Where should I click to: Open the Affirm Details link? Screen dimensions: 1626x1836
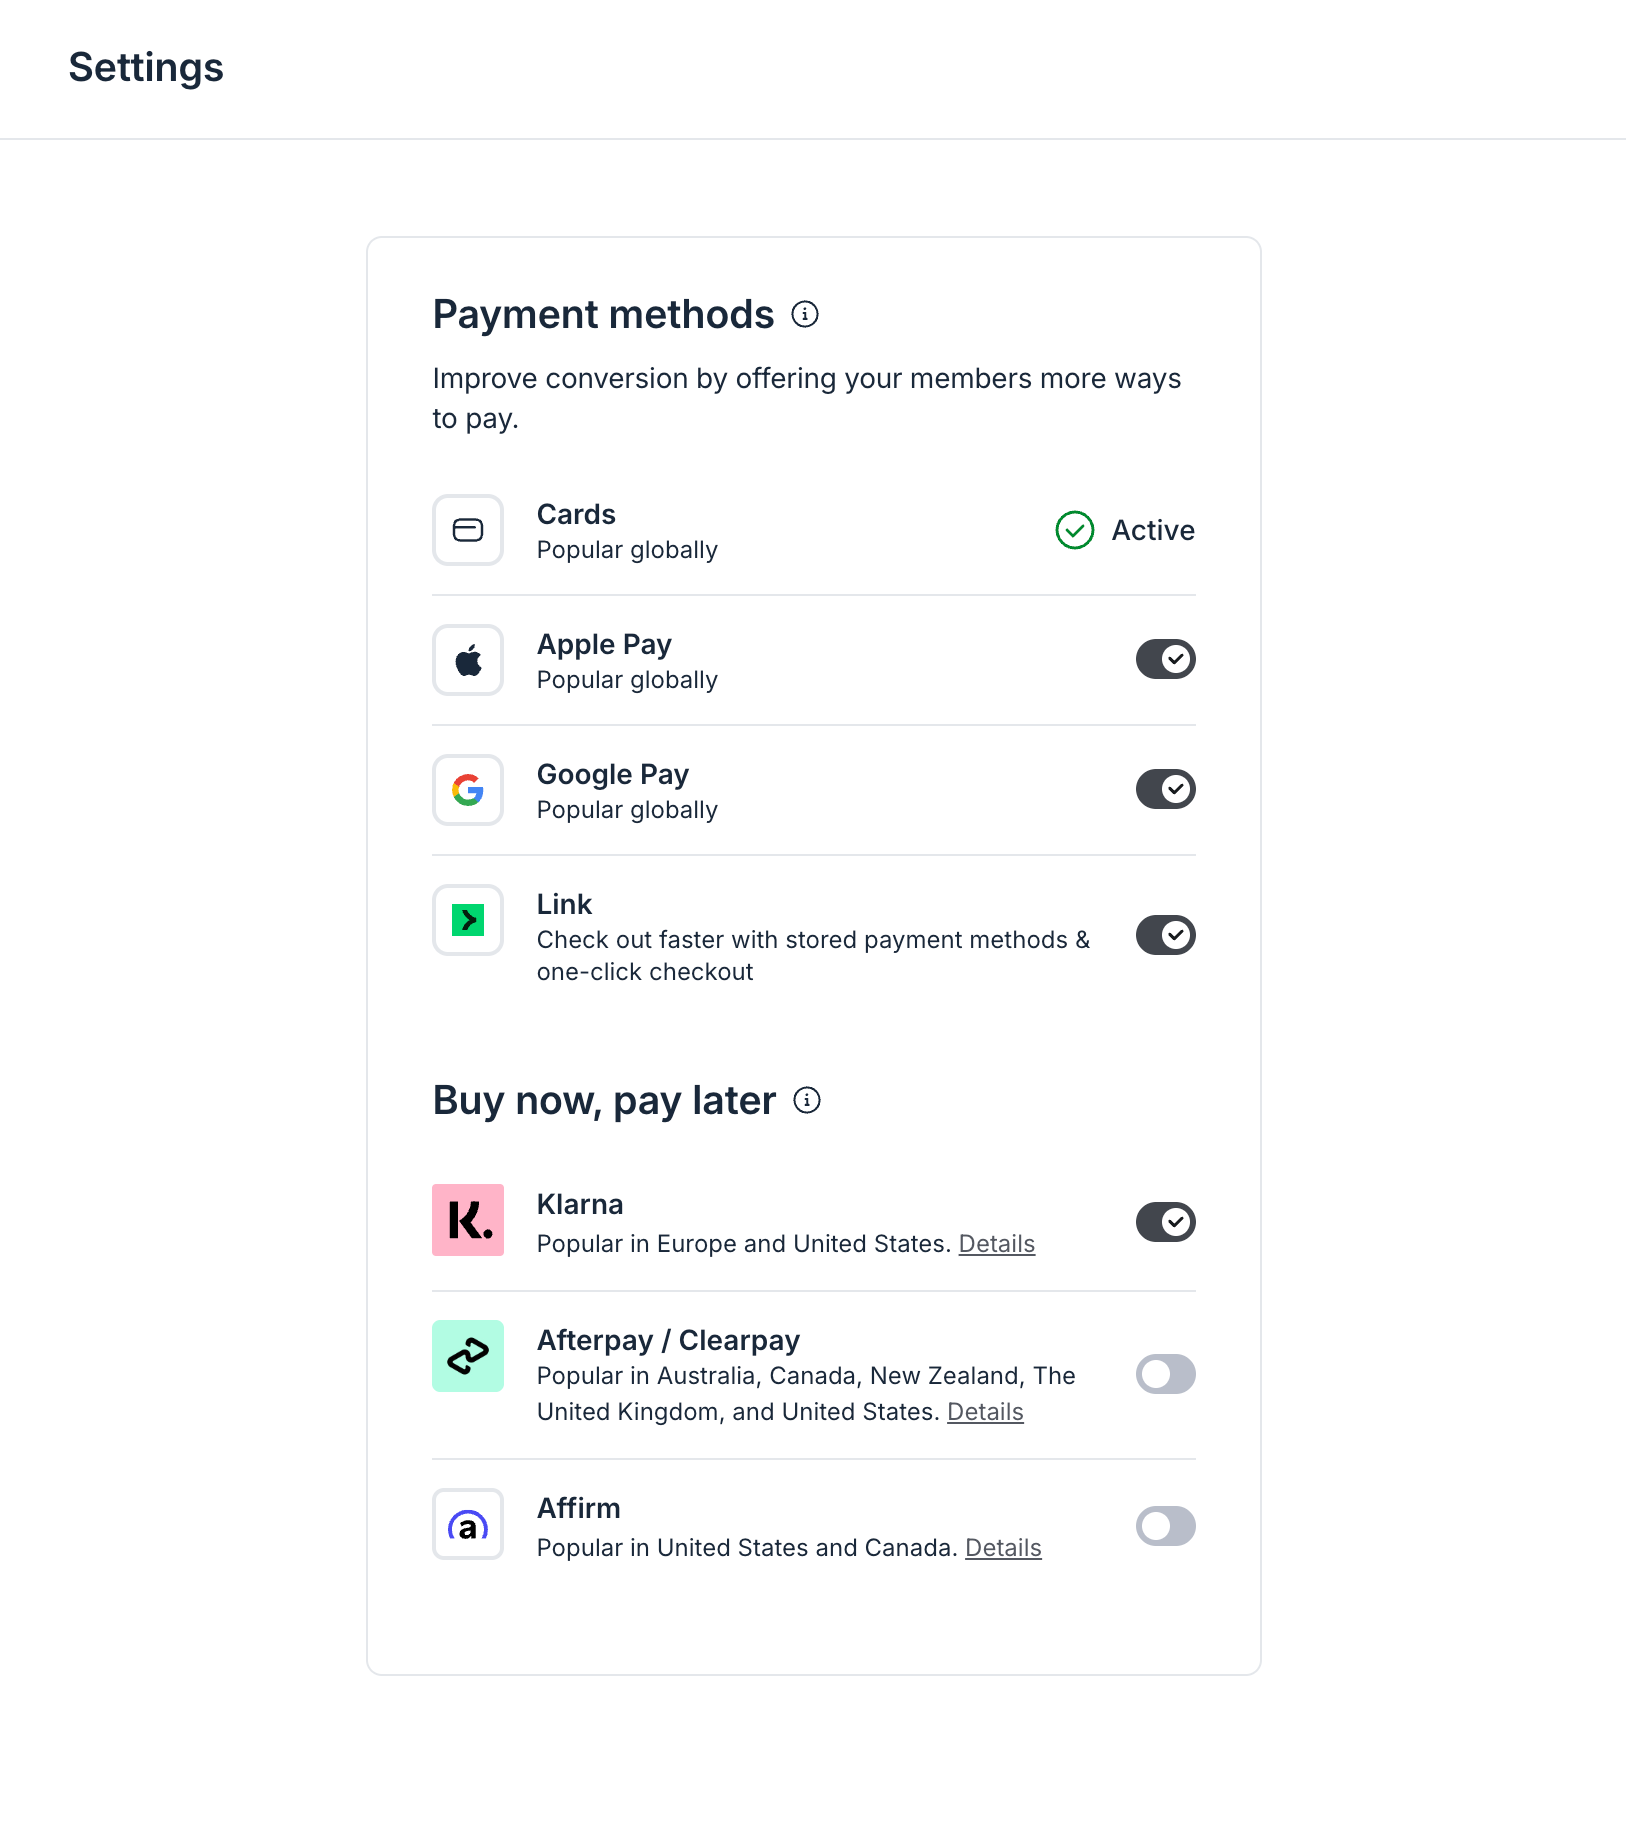[x=1003, y=1547]
